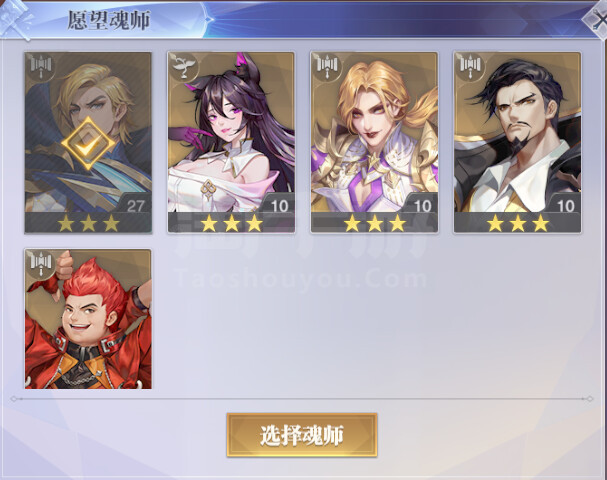Viewport: 607px width, 480px height.
Task: Click the level 10 badge on cat-eared card
Action: [x=279, y=206]
